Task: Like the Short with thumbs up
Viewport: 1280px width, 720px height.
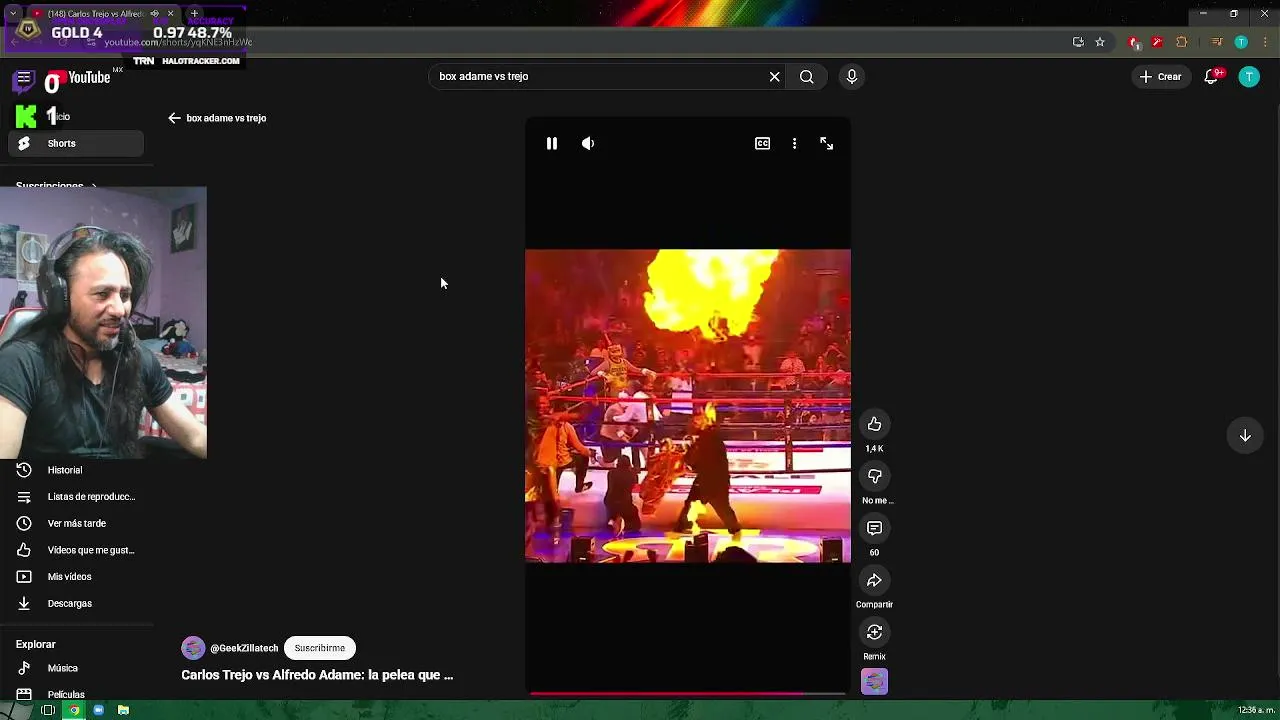Action: point(874,424)
